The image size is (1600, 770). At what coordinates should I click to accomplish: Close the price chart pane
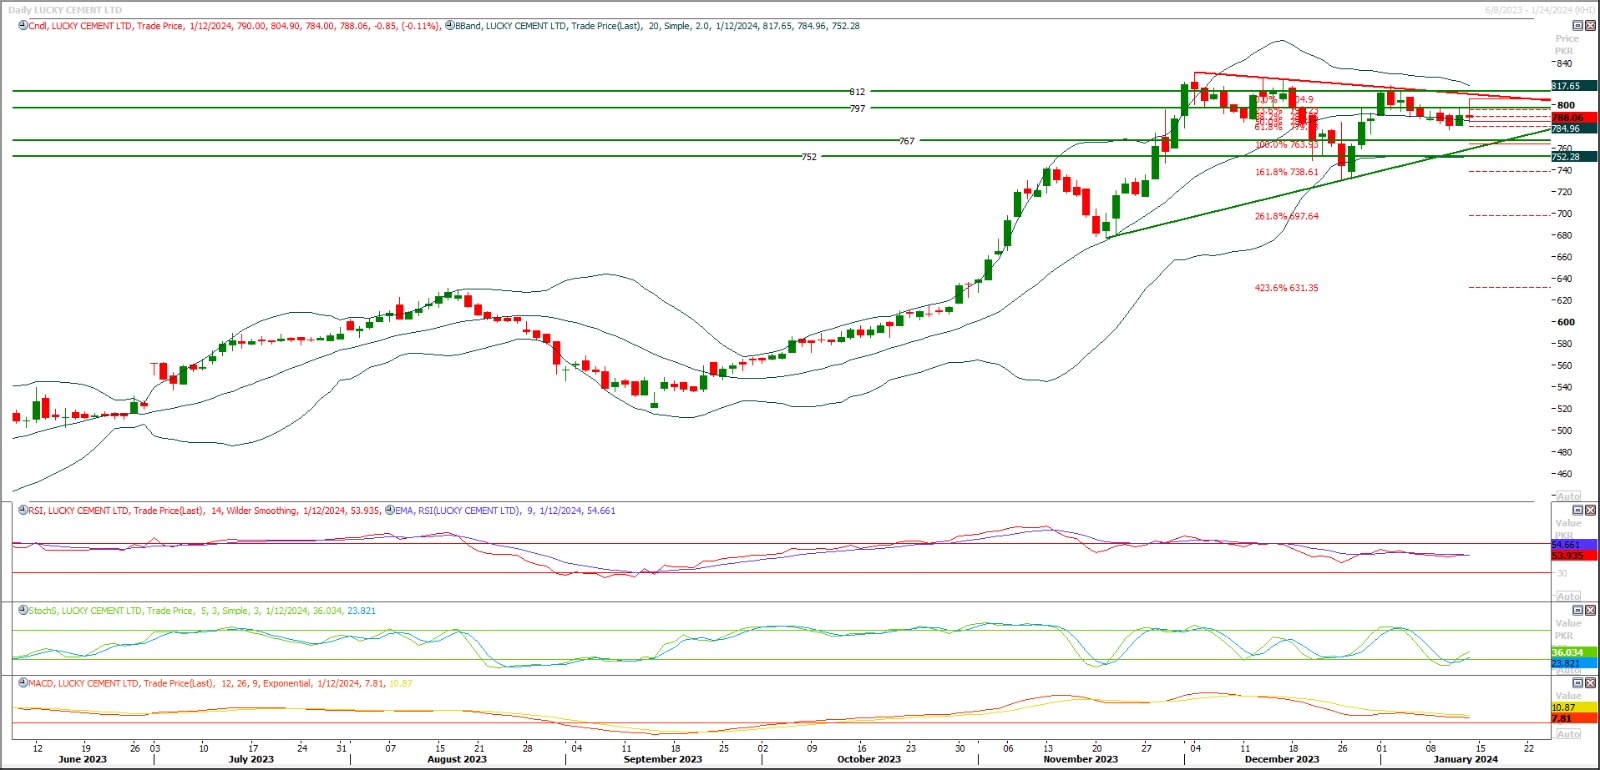point(1591,25)
